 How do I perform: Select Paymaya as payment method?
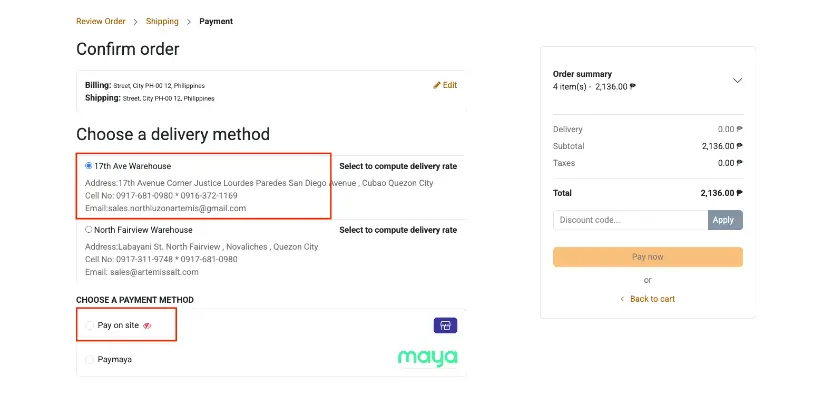90,359
